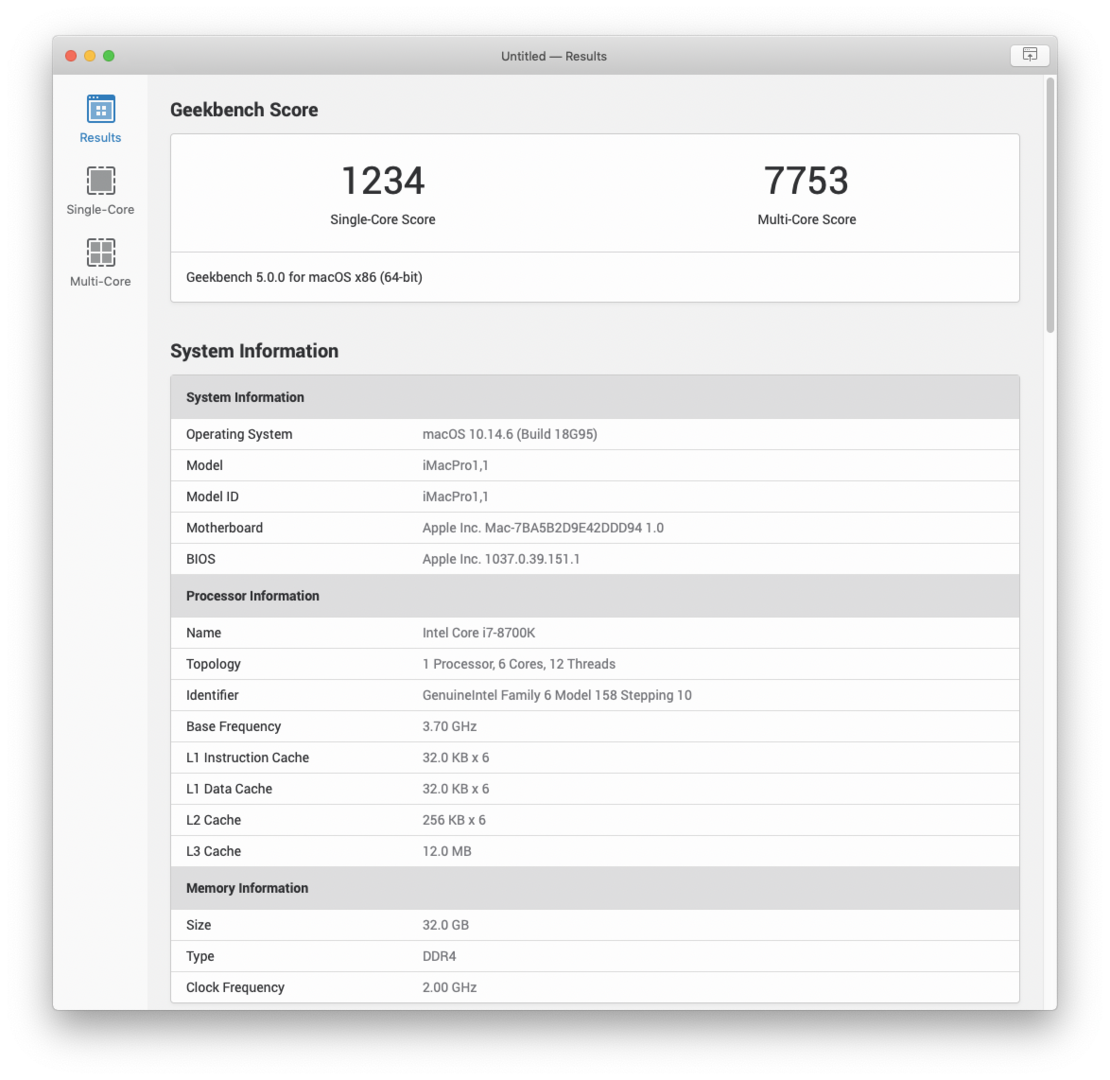Click the L2 Cache row label
This screenshot has height=1080, width=1110.
point(214,820)
